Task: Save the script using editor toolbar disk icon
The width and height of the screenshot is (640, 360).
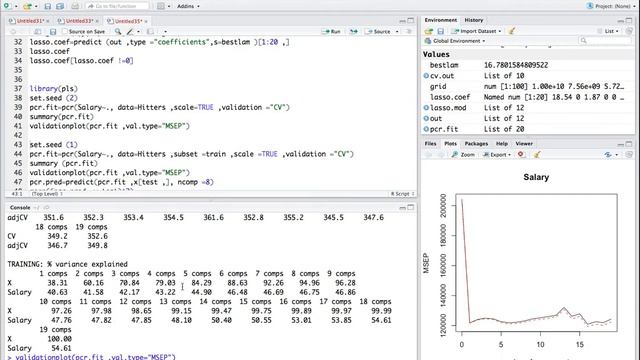Action: [x=53, y=31]
